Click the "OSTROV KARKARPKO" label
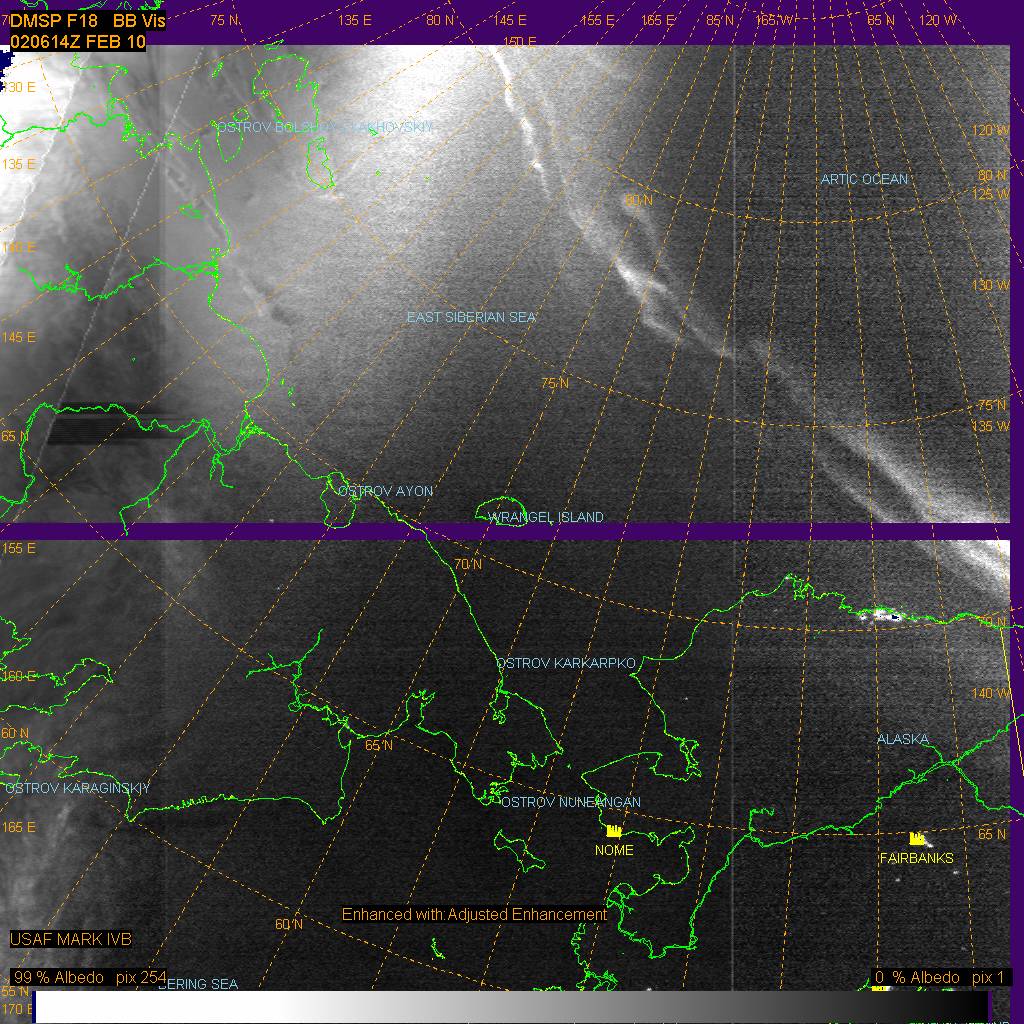Image resolution: width=1024 pixels, height=1024 pixels. click(x=566, y=664)
